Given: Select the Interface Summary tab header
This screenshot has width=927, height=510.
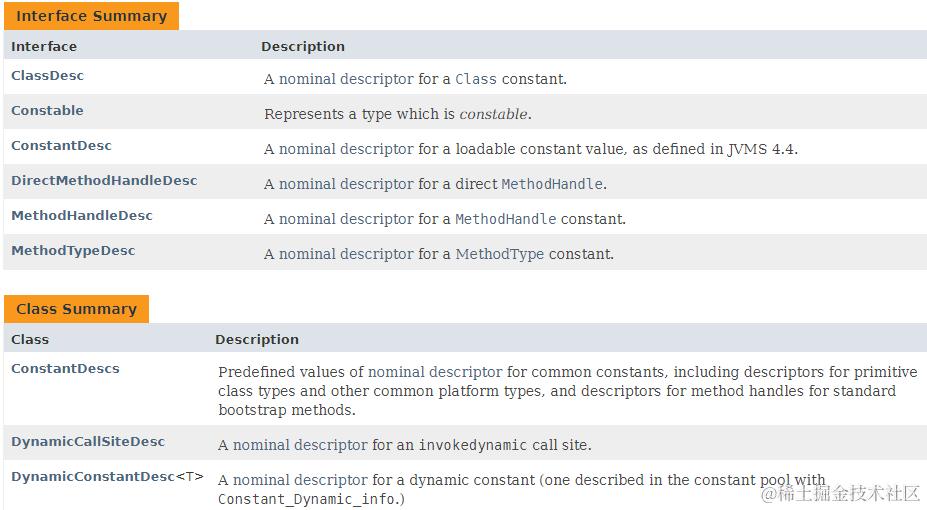Looking at the screenshot, I should pyautogui.click(x=91, y=16).
